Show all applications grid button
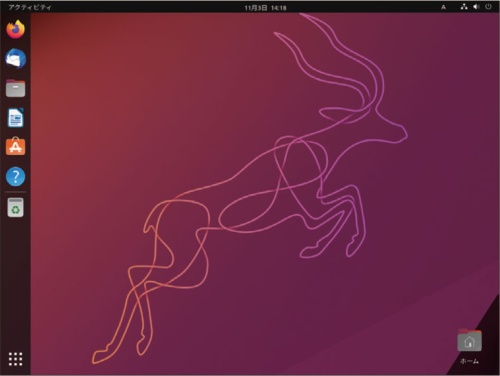Viewport: 500px width, 376px height. (x=15, y=359)
